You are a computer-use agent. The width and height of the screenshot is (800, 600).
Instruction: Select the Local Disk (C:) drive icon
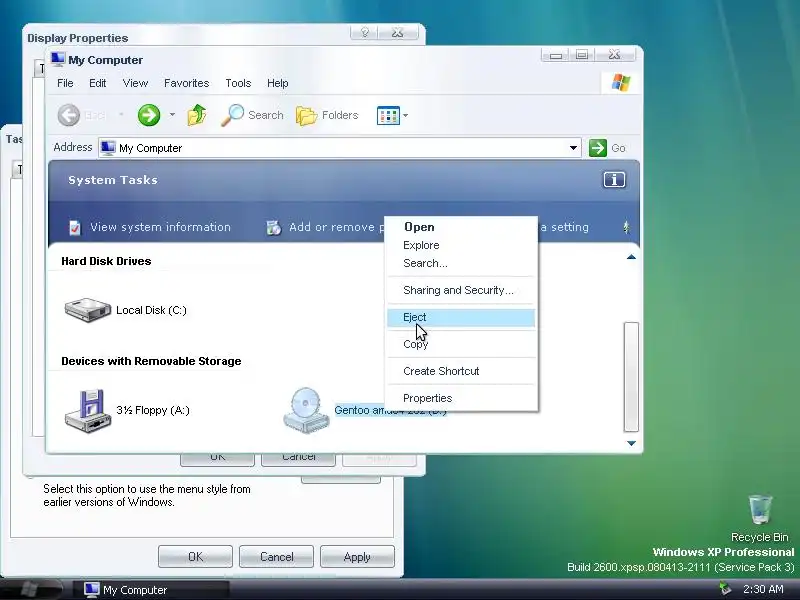tap(87, 310)
